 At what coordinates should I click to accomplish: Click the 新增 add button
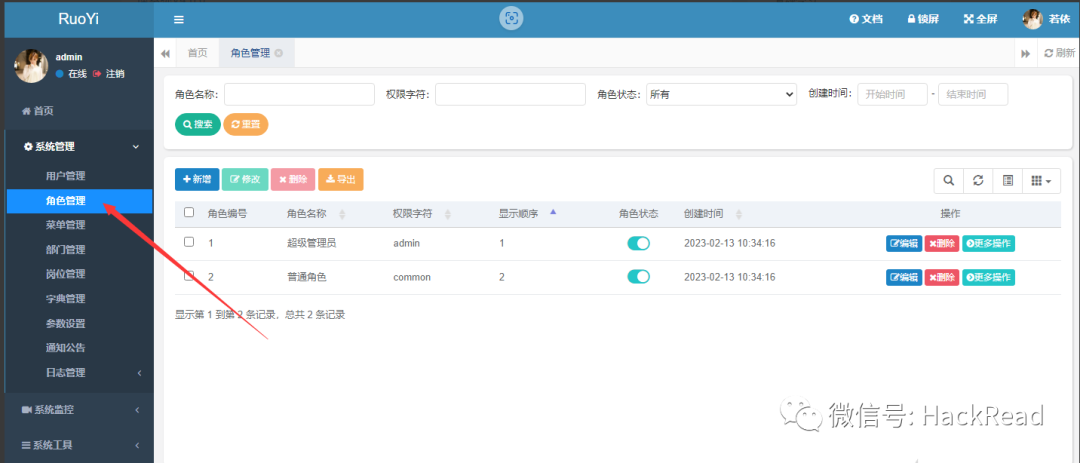(197, 179)
